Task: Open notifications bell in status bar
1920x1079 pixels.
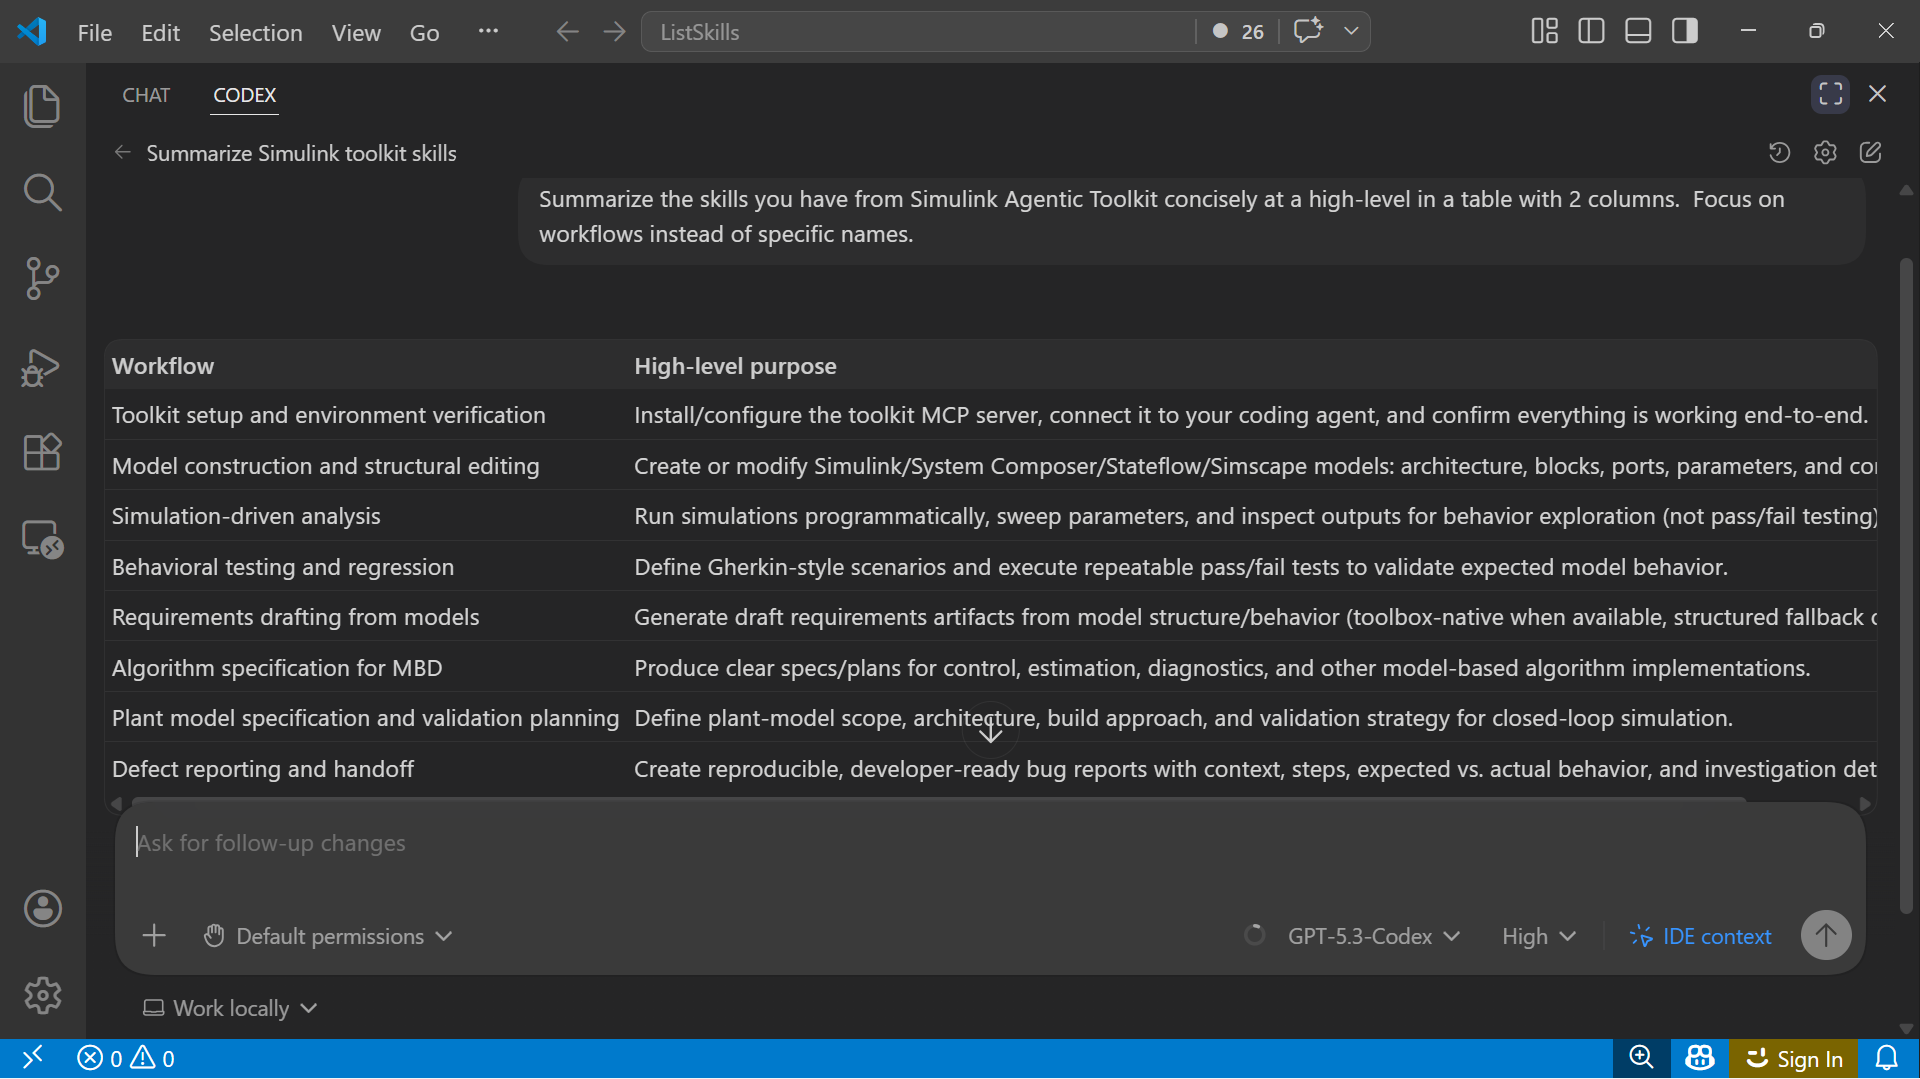Action: 1887,1058
